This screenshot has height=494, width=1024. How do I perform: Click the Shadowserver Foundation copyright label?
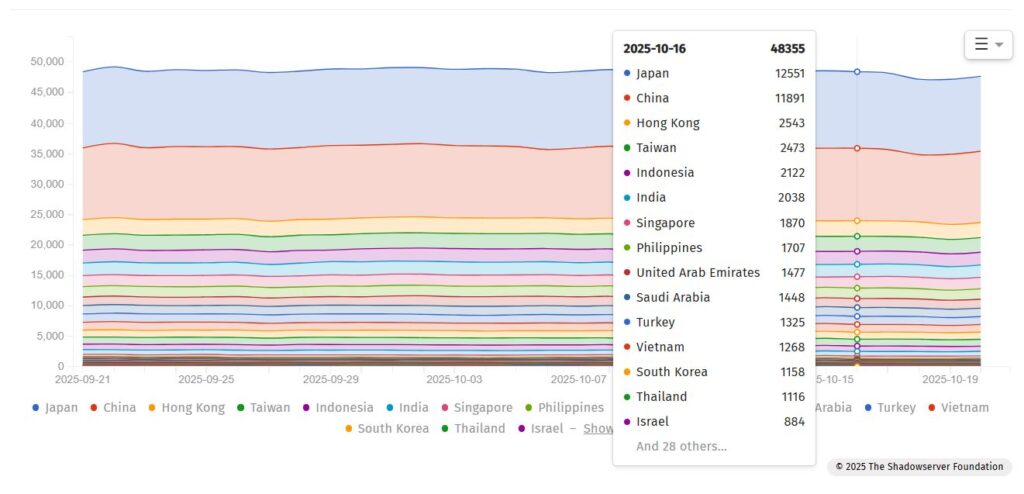(x=918, y=467)
